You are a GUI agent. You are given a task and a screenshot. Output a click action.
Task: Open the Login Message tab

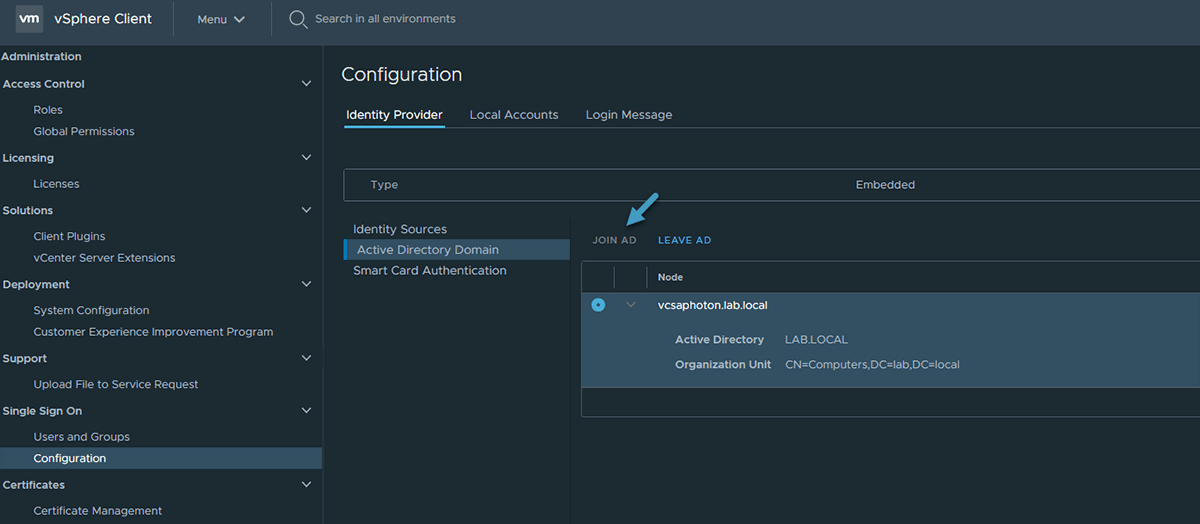(629, 115)
